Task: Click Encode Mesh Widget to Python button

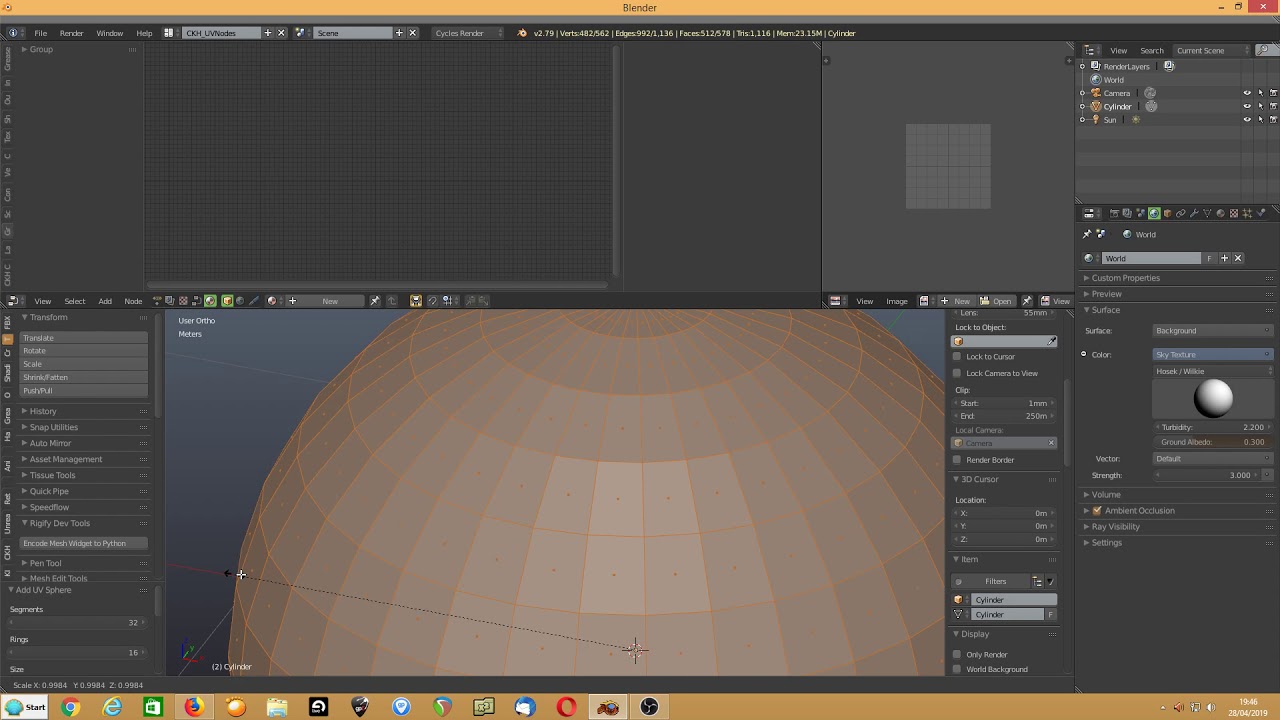Action: (x=84, y=543)
